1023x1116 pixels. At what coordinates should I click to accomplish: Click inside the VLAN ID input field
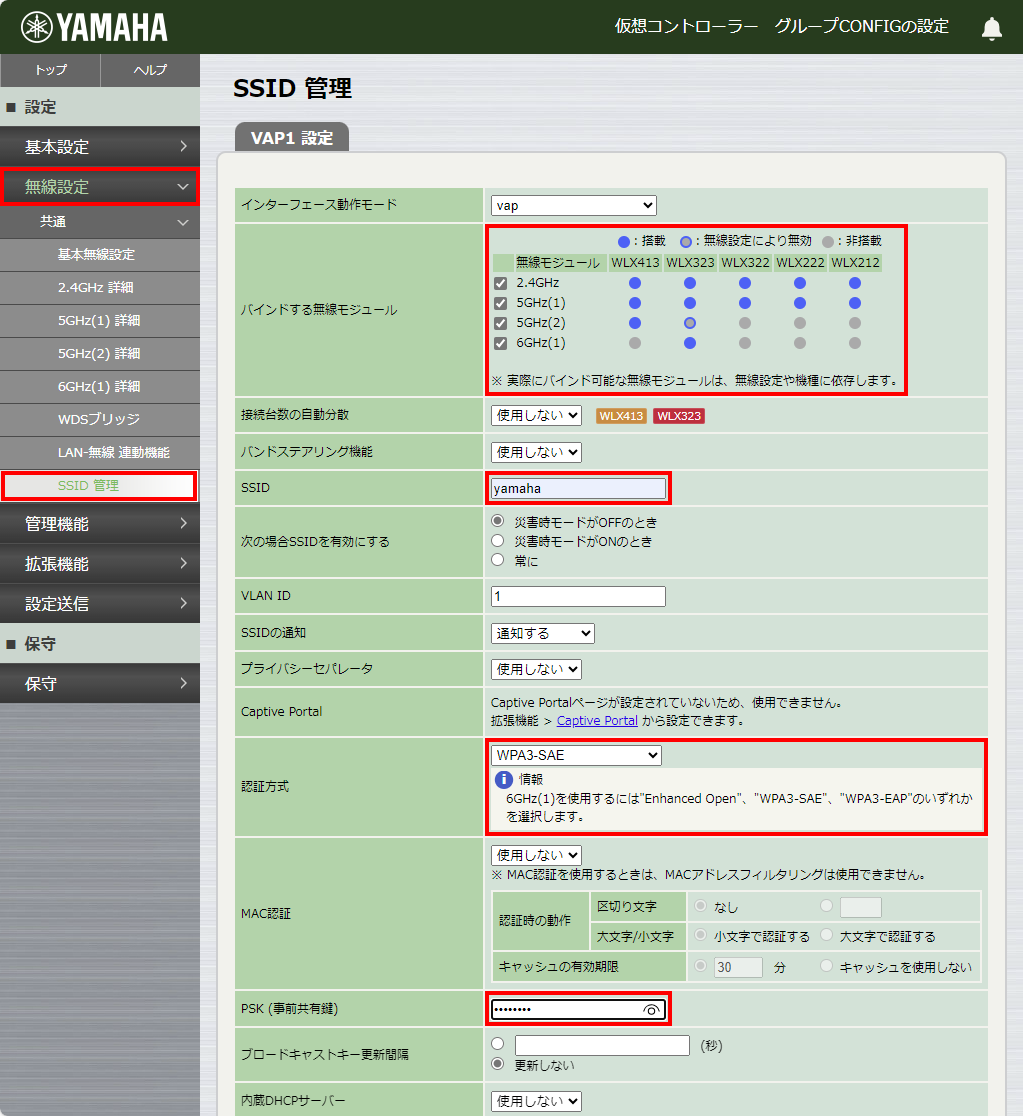coord(577,595)
